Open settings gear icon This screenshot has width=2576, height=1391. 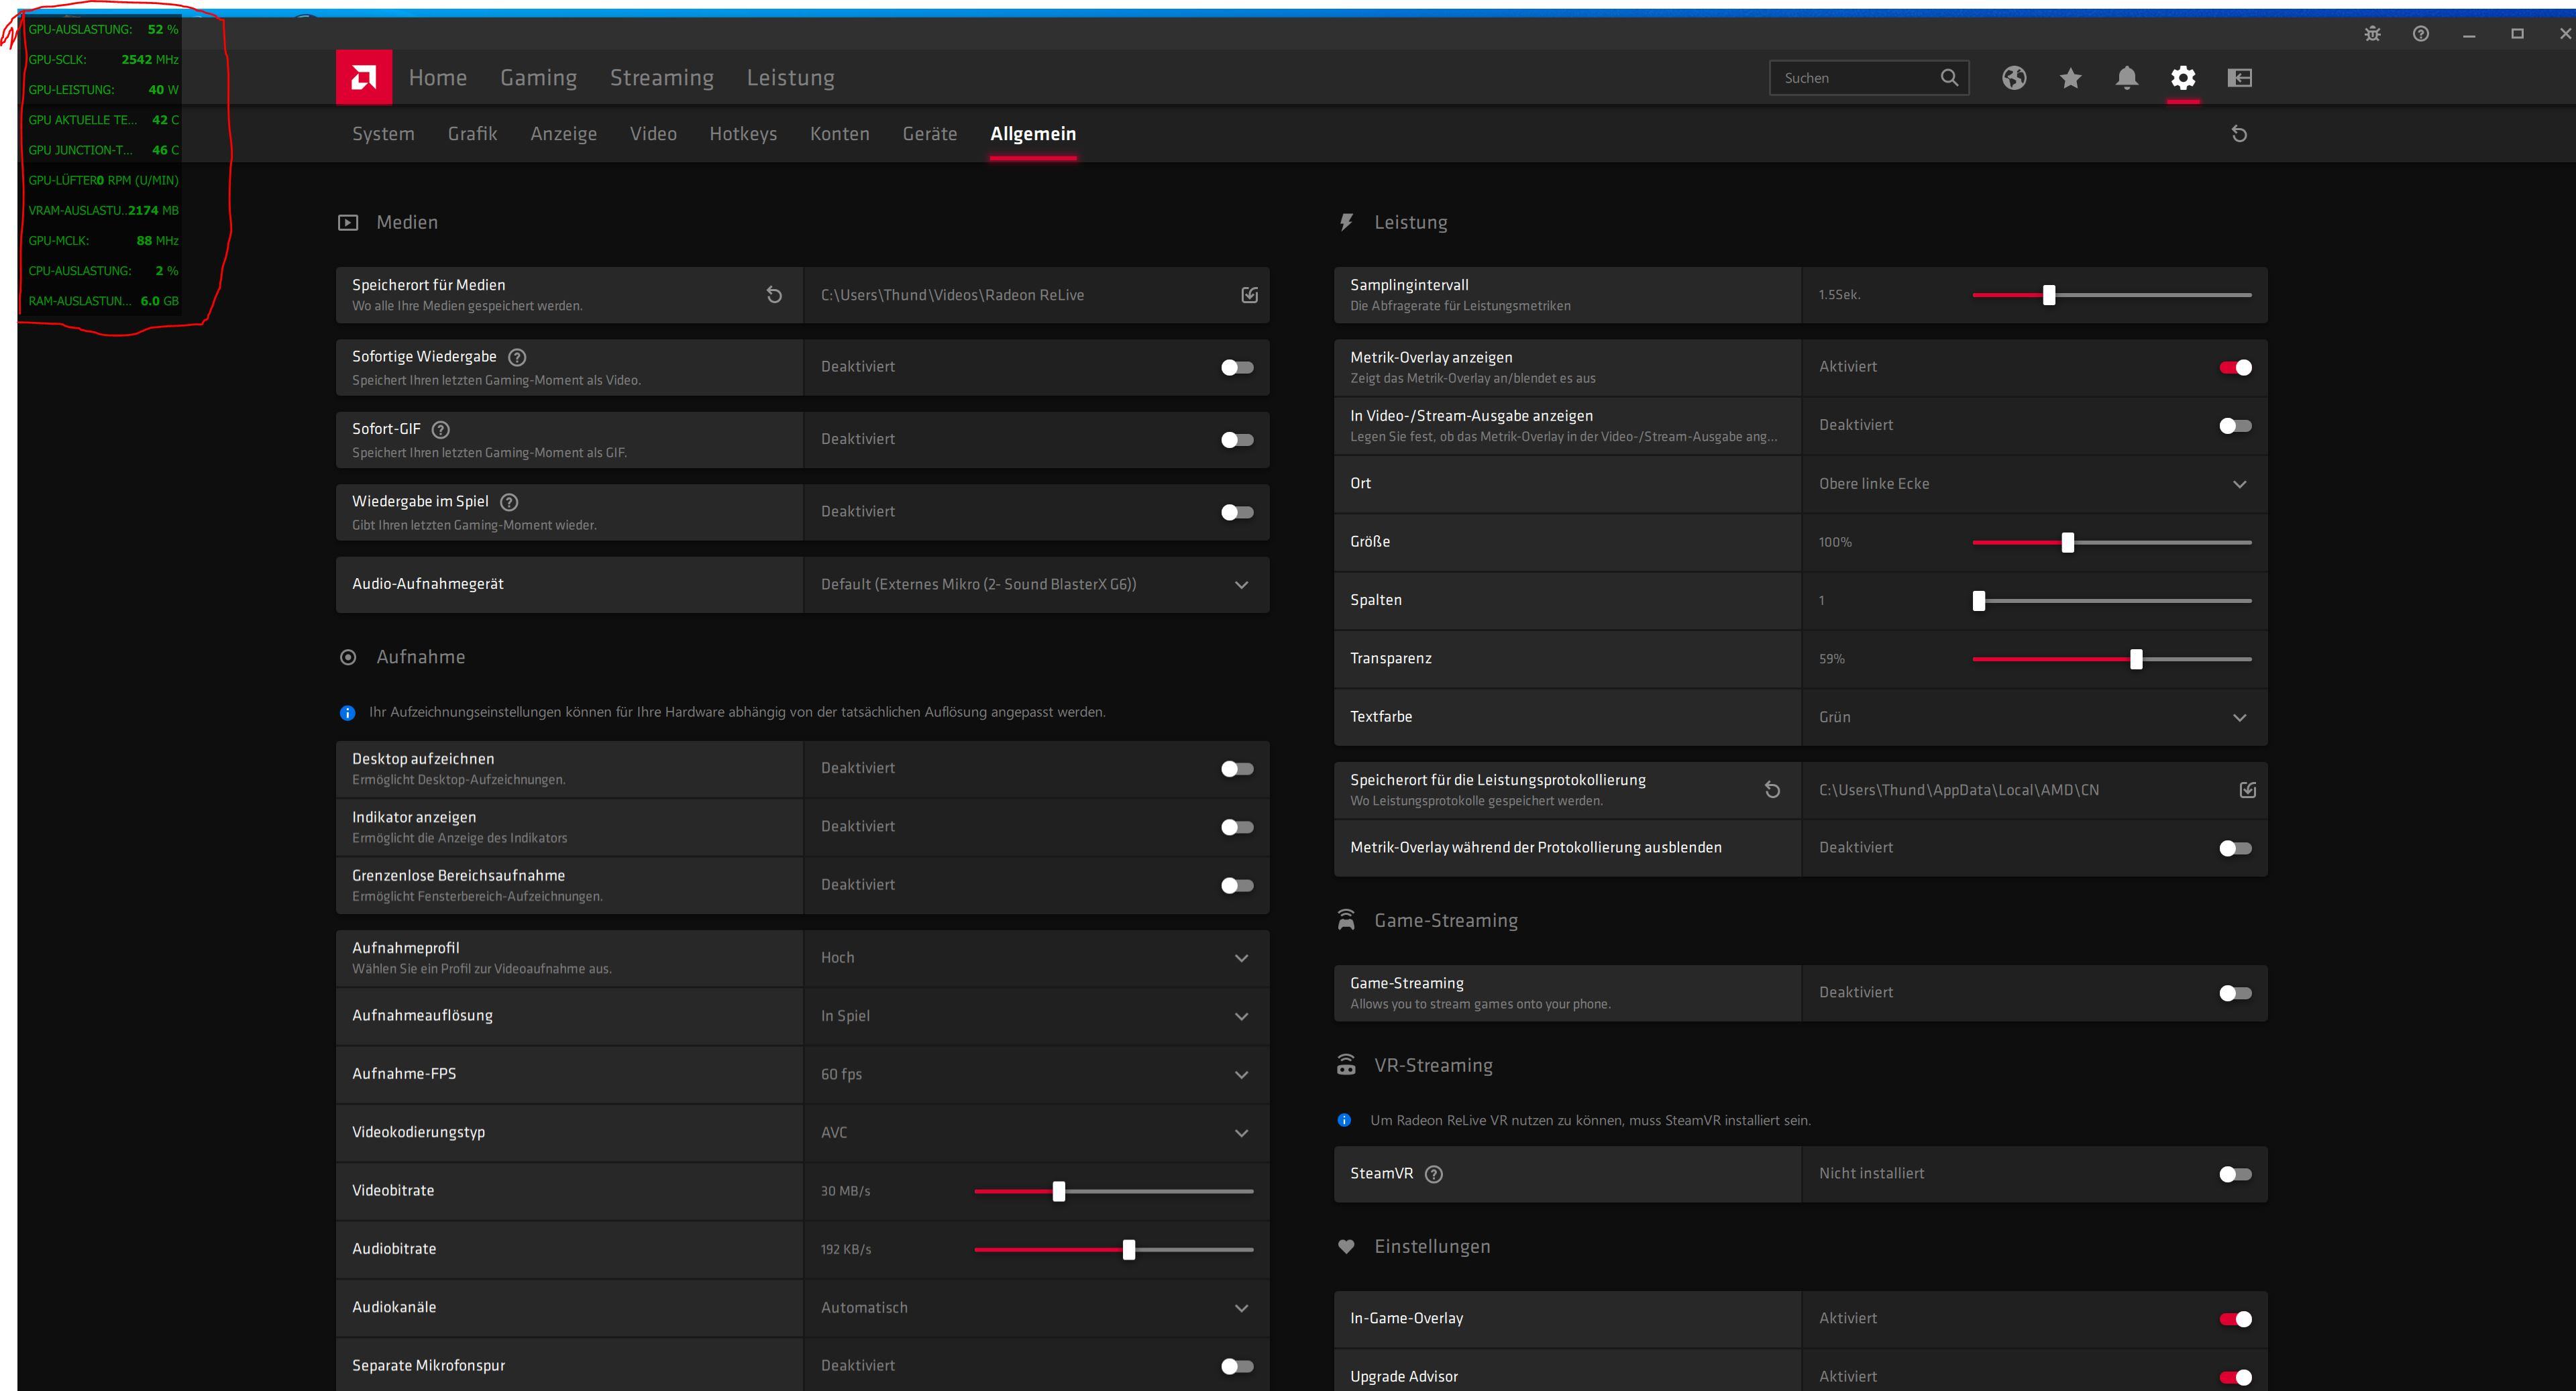tap(2183, 78)
